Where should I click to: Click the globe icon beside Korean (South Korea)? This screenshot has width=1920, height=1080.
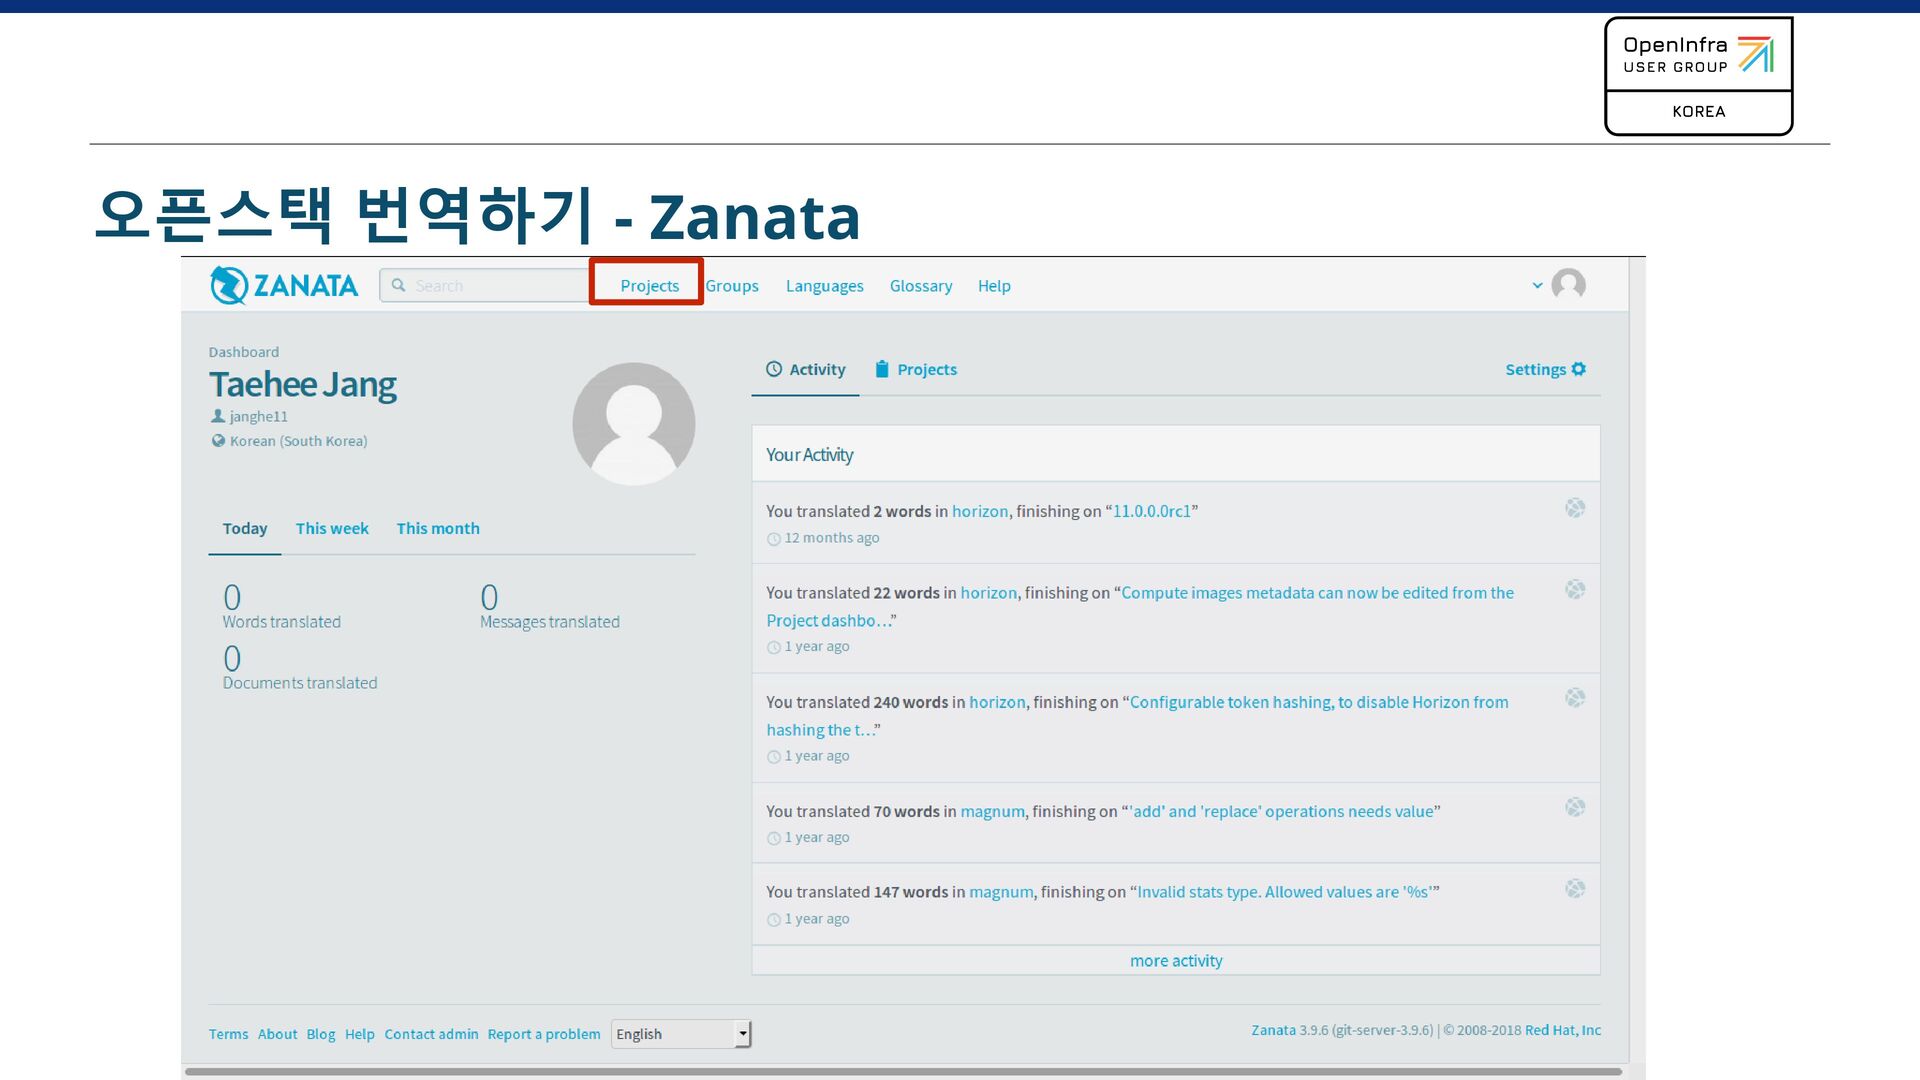click(x=218, y=441)
